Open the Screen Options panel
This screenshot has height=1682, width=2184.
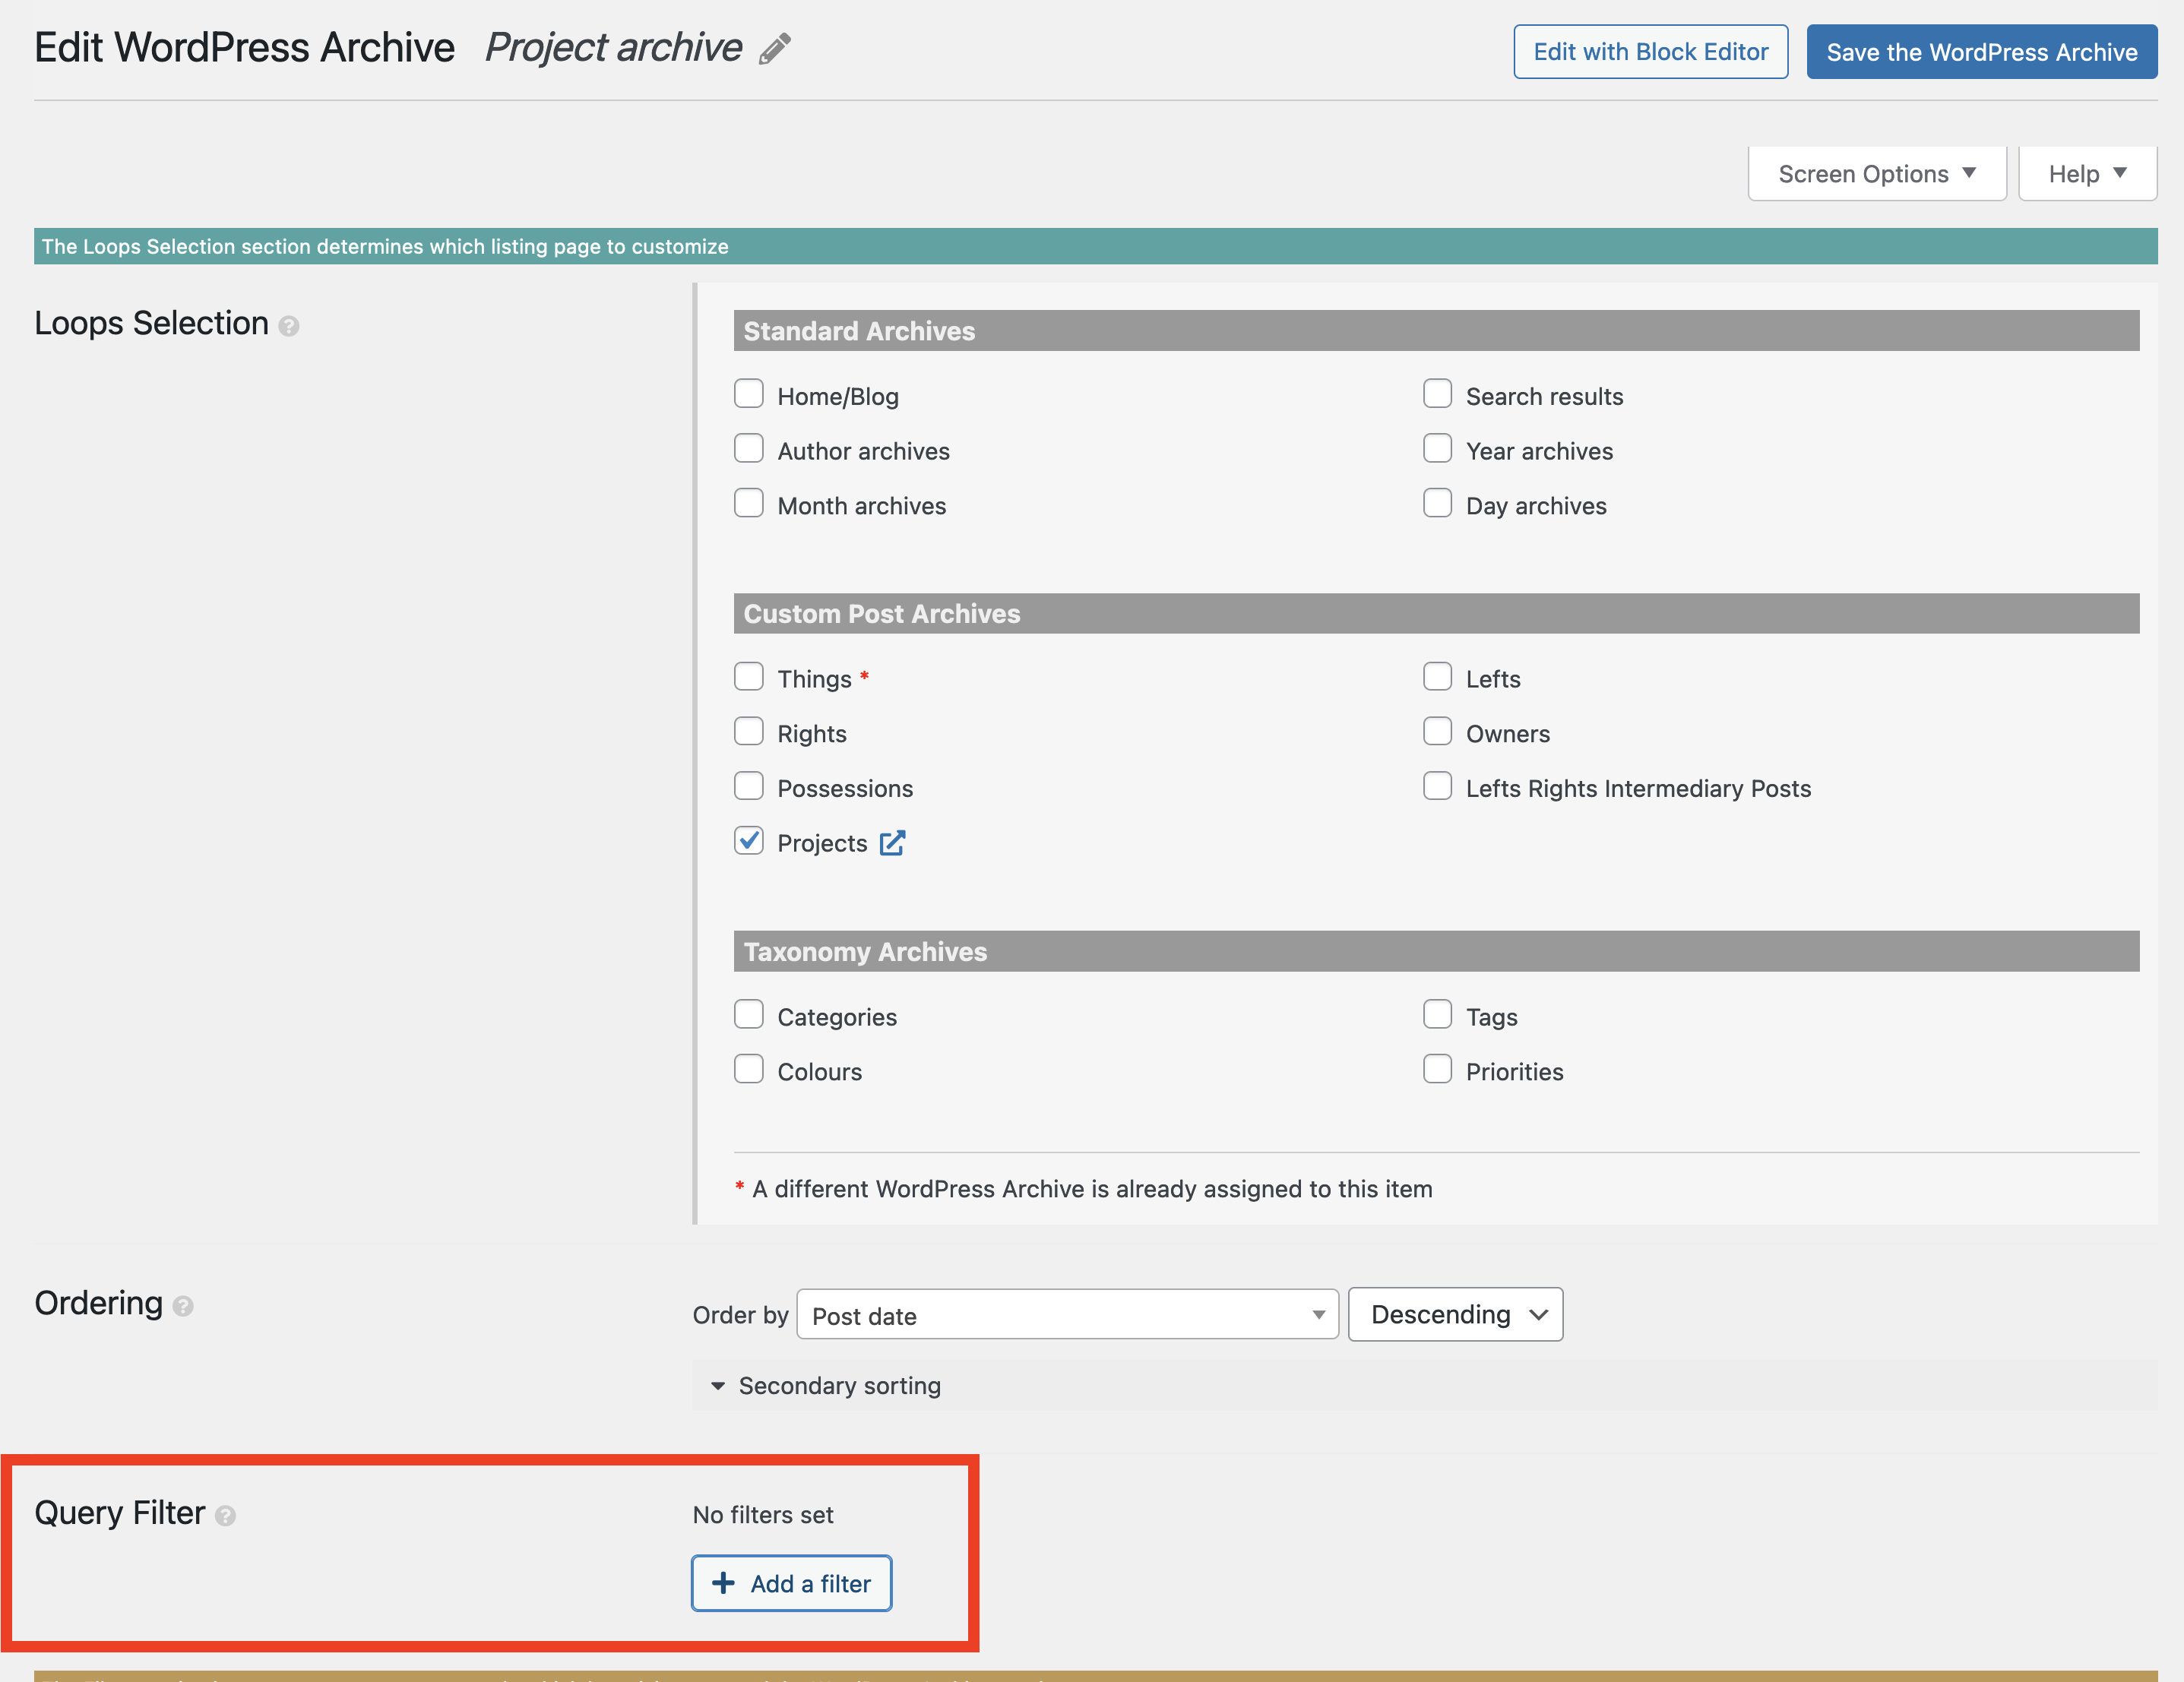(1877, 174)
